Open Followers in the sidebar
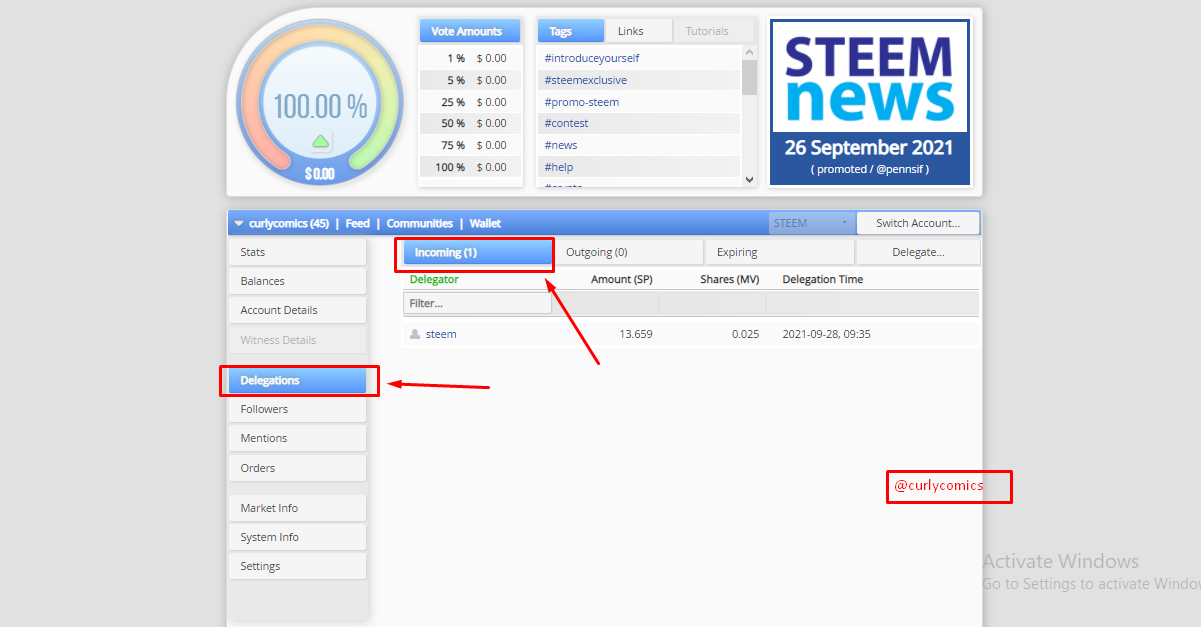1201x627 pixels. (x=297, y=409)
